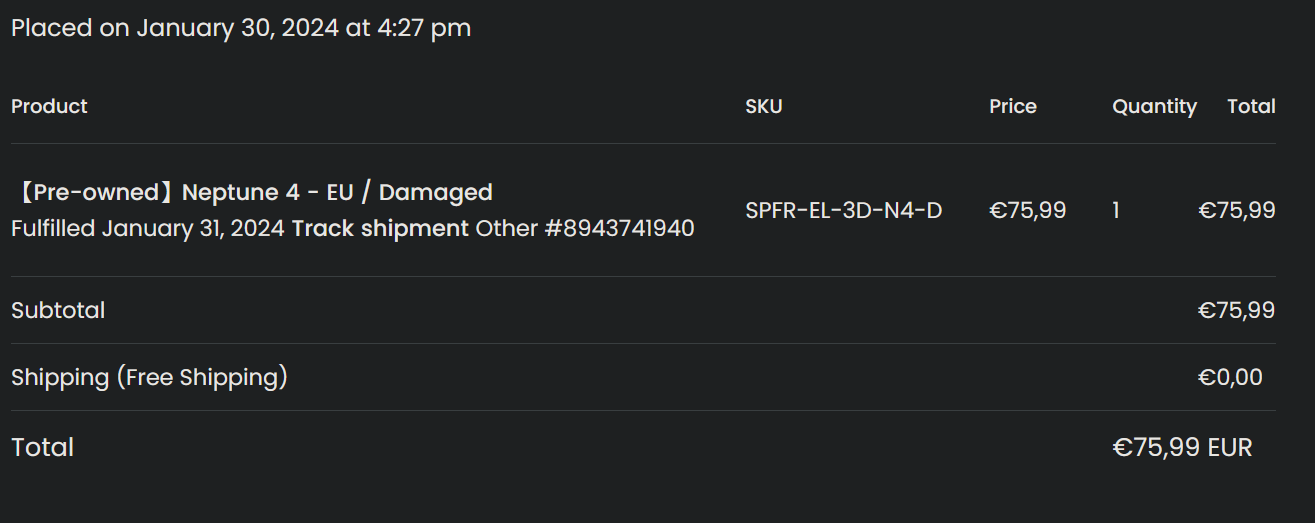Click the Subtotal label
Image resolution: width=1315 pixels, height=523 pixels.
click(58, 310)
